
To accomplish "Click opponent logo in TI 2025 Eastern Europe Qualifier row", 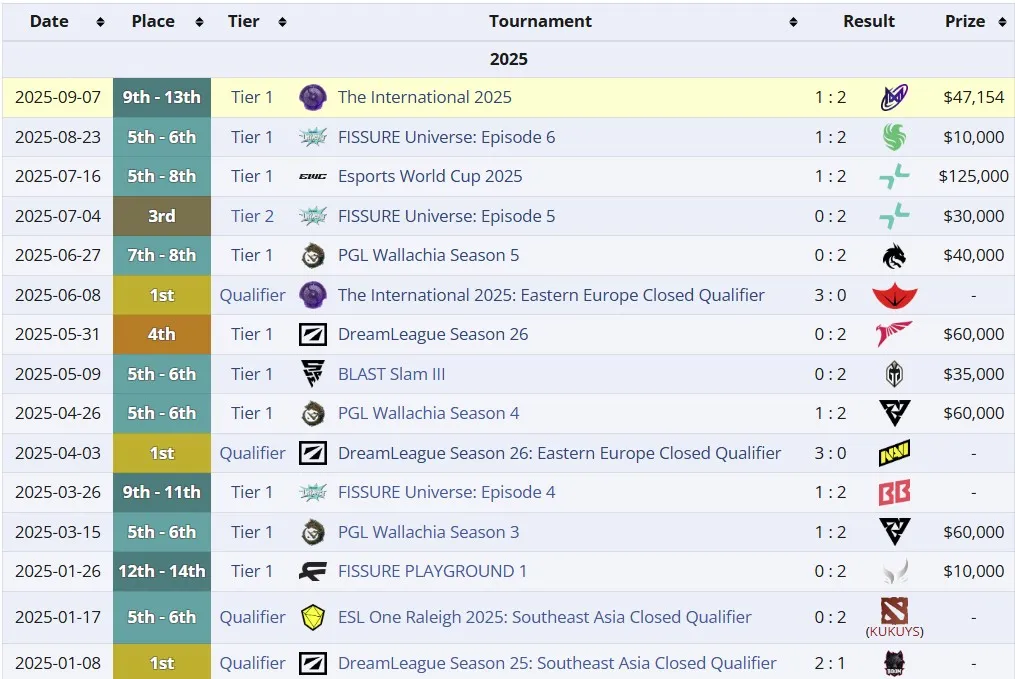I will pyautogui.click(x=895, y=296).
